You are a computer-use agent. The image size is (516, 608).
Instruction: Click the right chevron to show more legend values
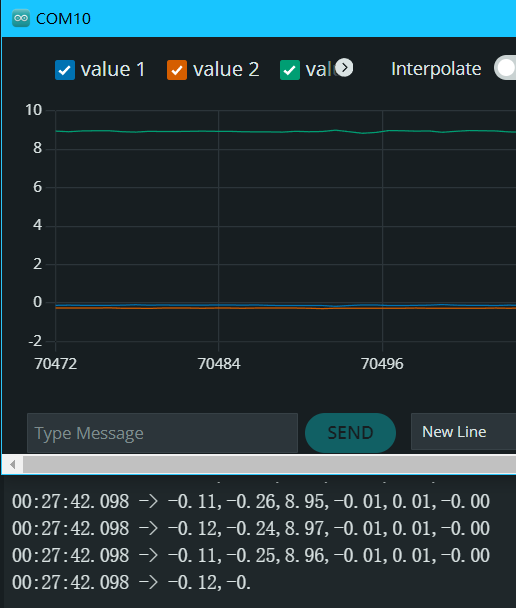[x=344, y=68]
